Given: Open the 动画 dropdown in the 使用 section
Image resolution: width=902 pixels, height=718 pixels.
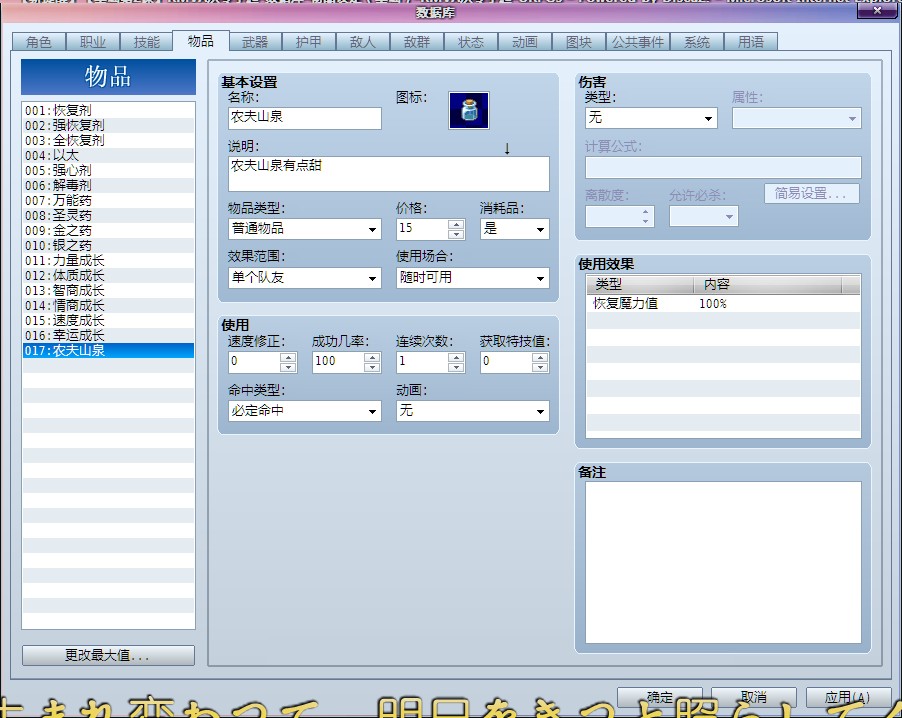Looking at the screenshot, I should tap(540, 410).
